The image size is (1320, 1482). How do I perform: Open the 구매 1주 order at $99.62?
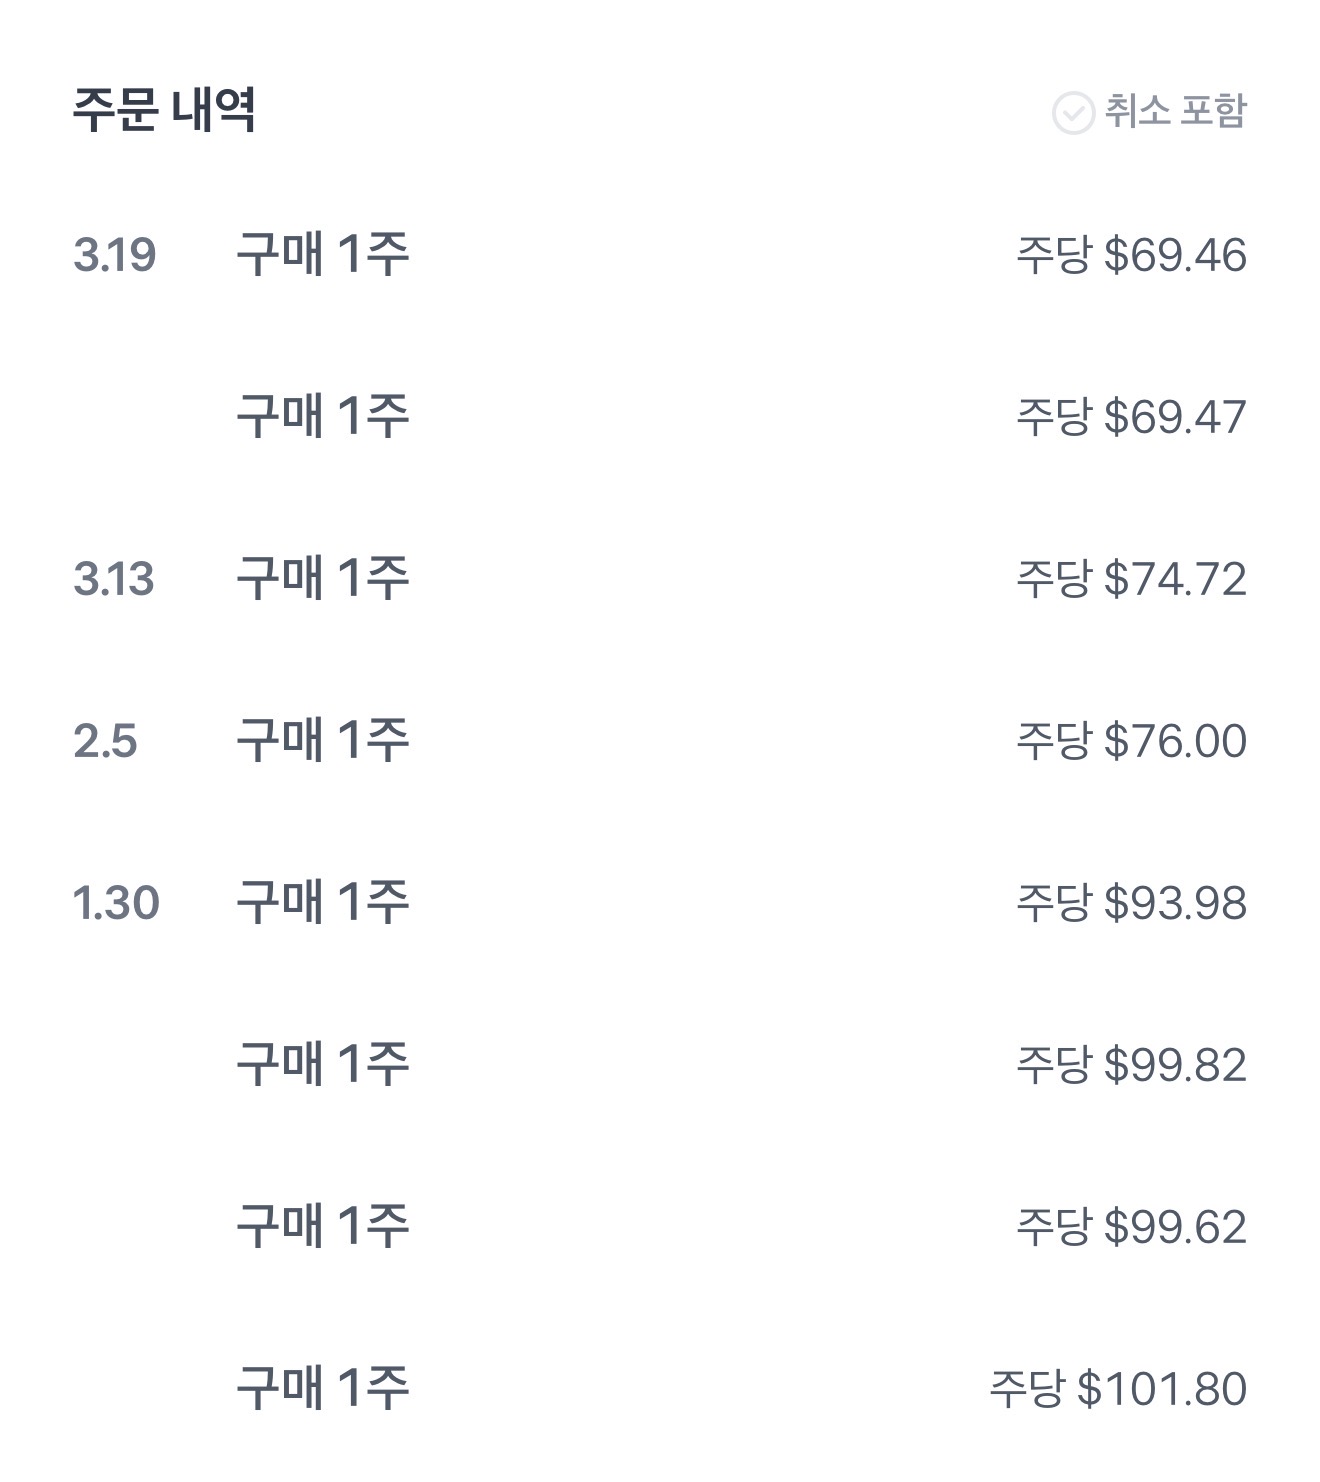coord(323,1226)
